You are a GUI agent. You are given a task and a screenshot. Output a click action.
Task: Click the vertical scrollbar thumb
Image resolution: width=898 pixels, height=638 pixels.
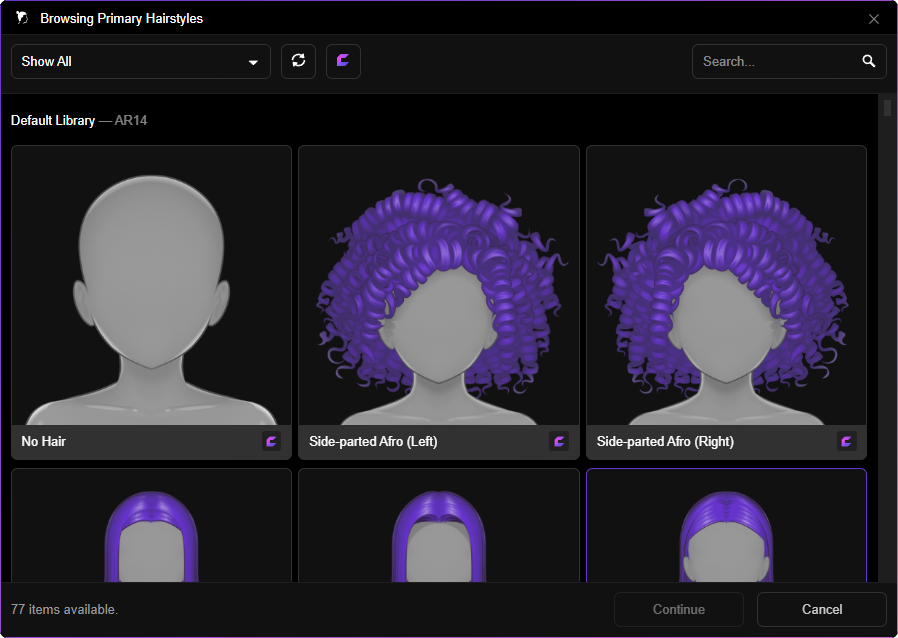coord(887,108)
